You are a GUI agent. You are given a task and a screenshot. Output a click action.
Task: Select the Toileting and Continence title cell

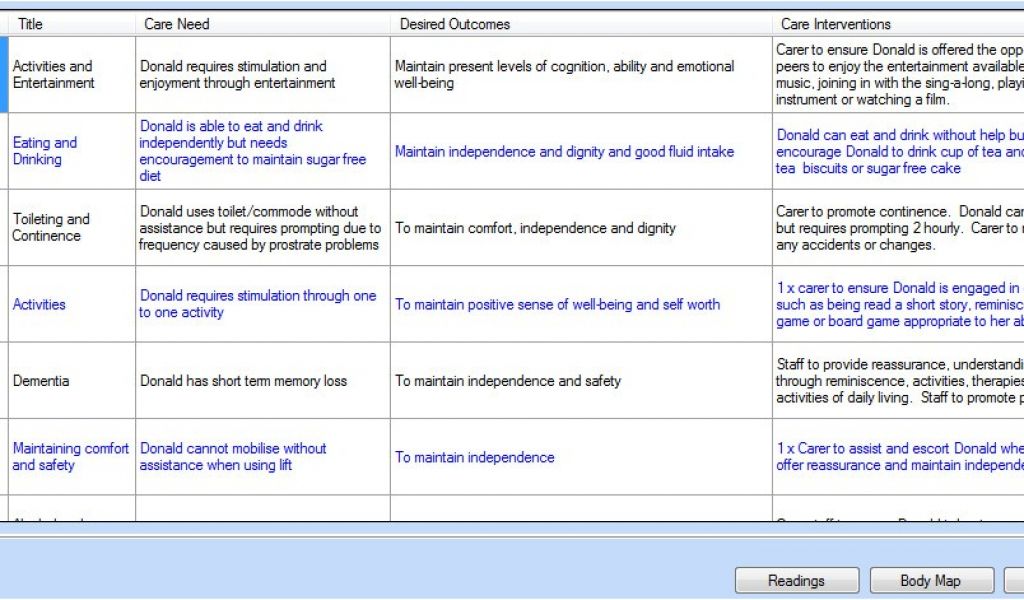click(x=50, y=227)
